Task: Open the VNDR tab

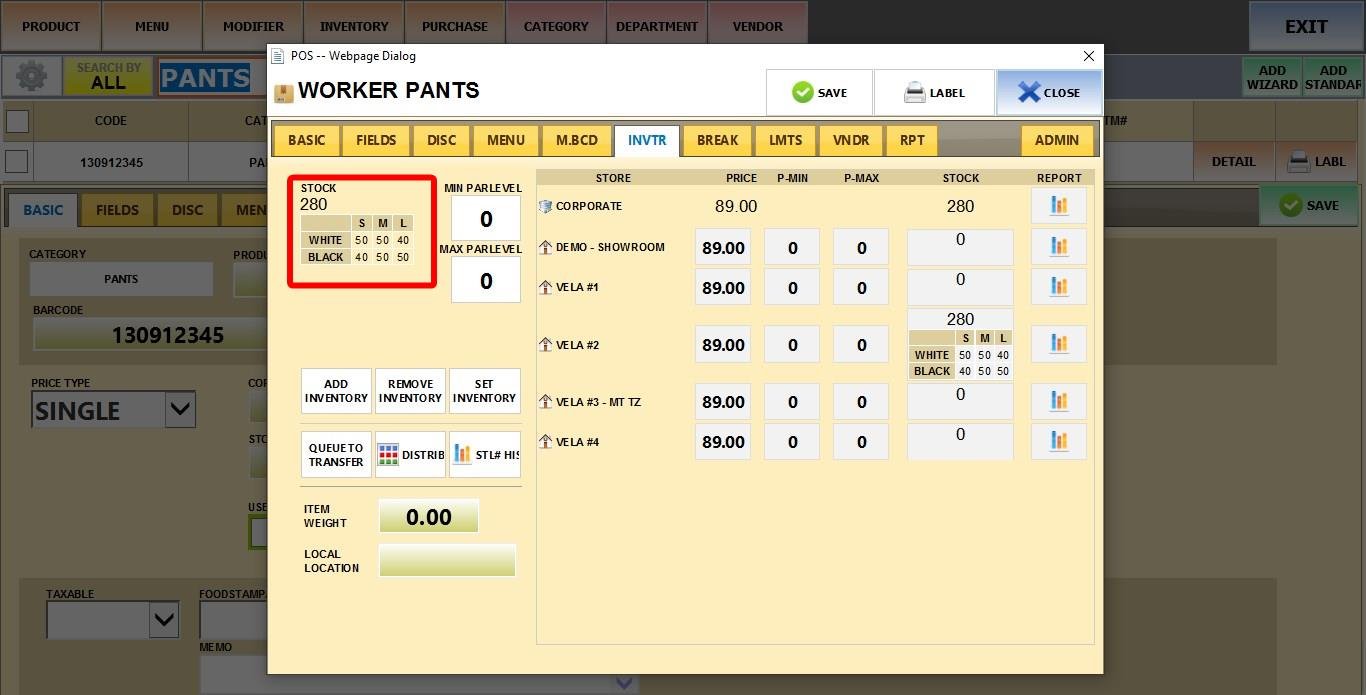Action: 850,140
